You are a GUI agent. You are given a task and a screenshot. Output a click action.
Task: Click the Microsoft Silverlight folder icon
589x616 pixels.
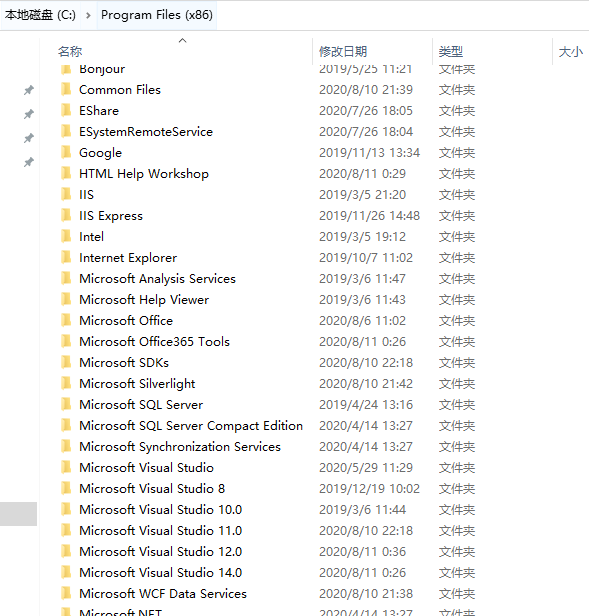pyautogui.click(x=66, y=383)
